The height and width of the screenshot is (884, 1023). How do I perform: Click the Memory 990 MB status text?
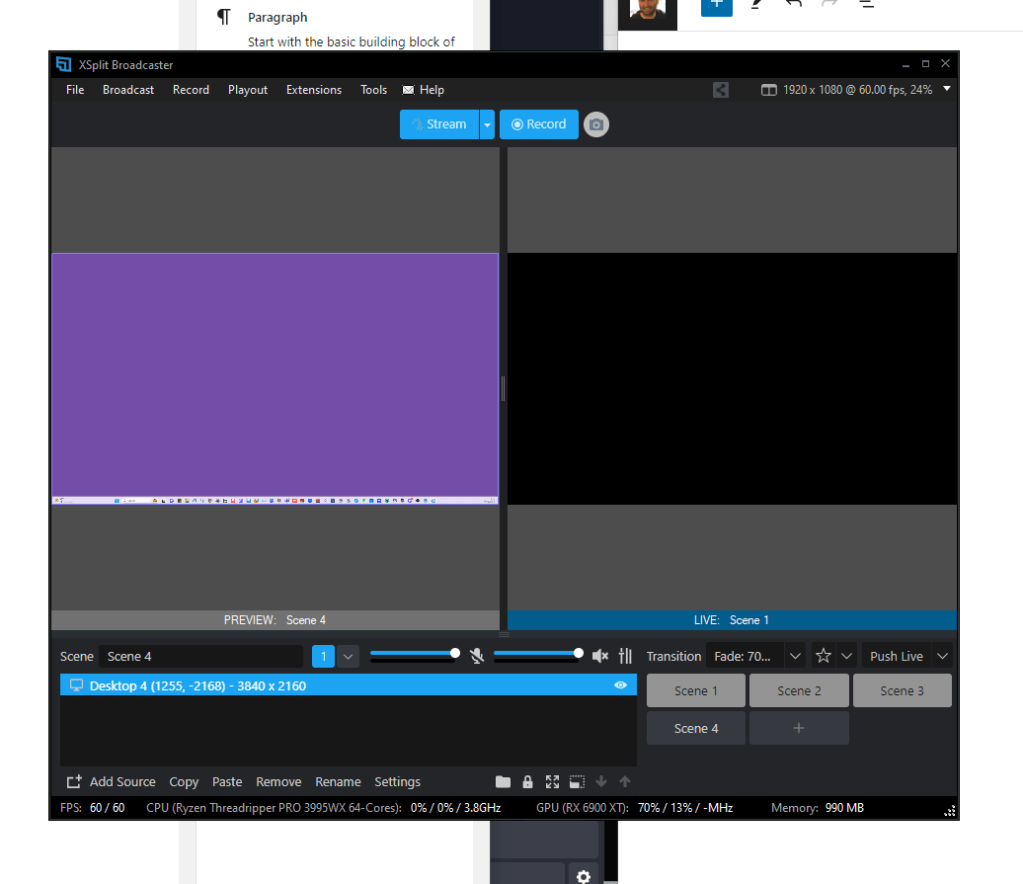click(x=817, y=808)
